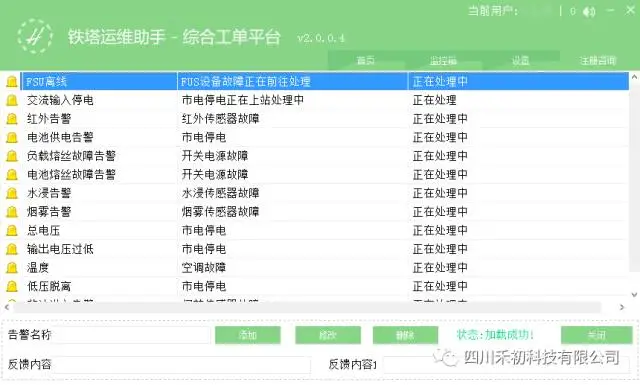Select the 温度 cell
The height and width of the screenshot is (385, 640).
coord(38,268)
